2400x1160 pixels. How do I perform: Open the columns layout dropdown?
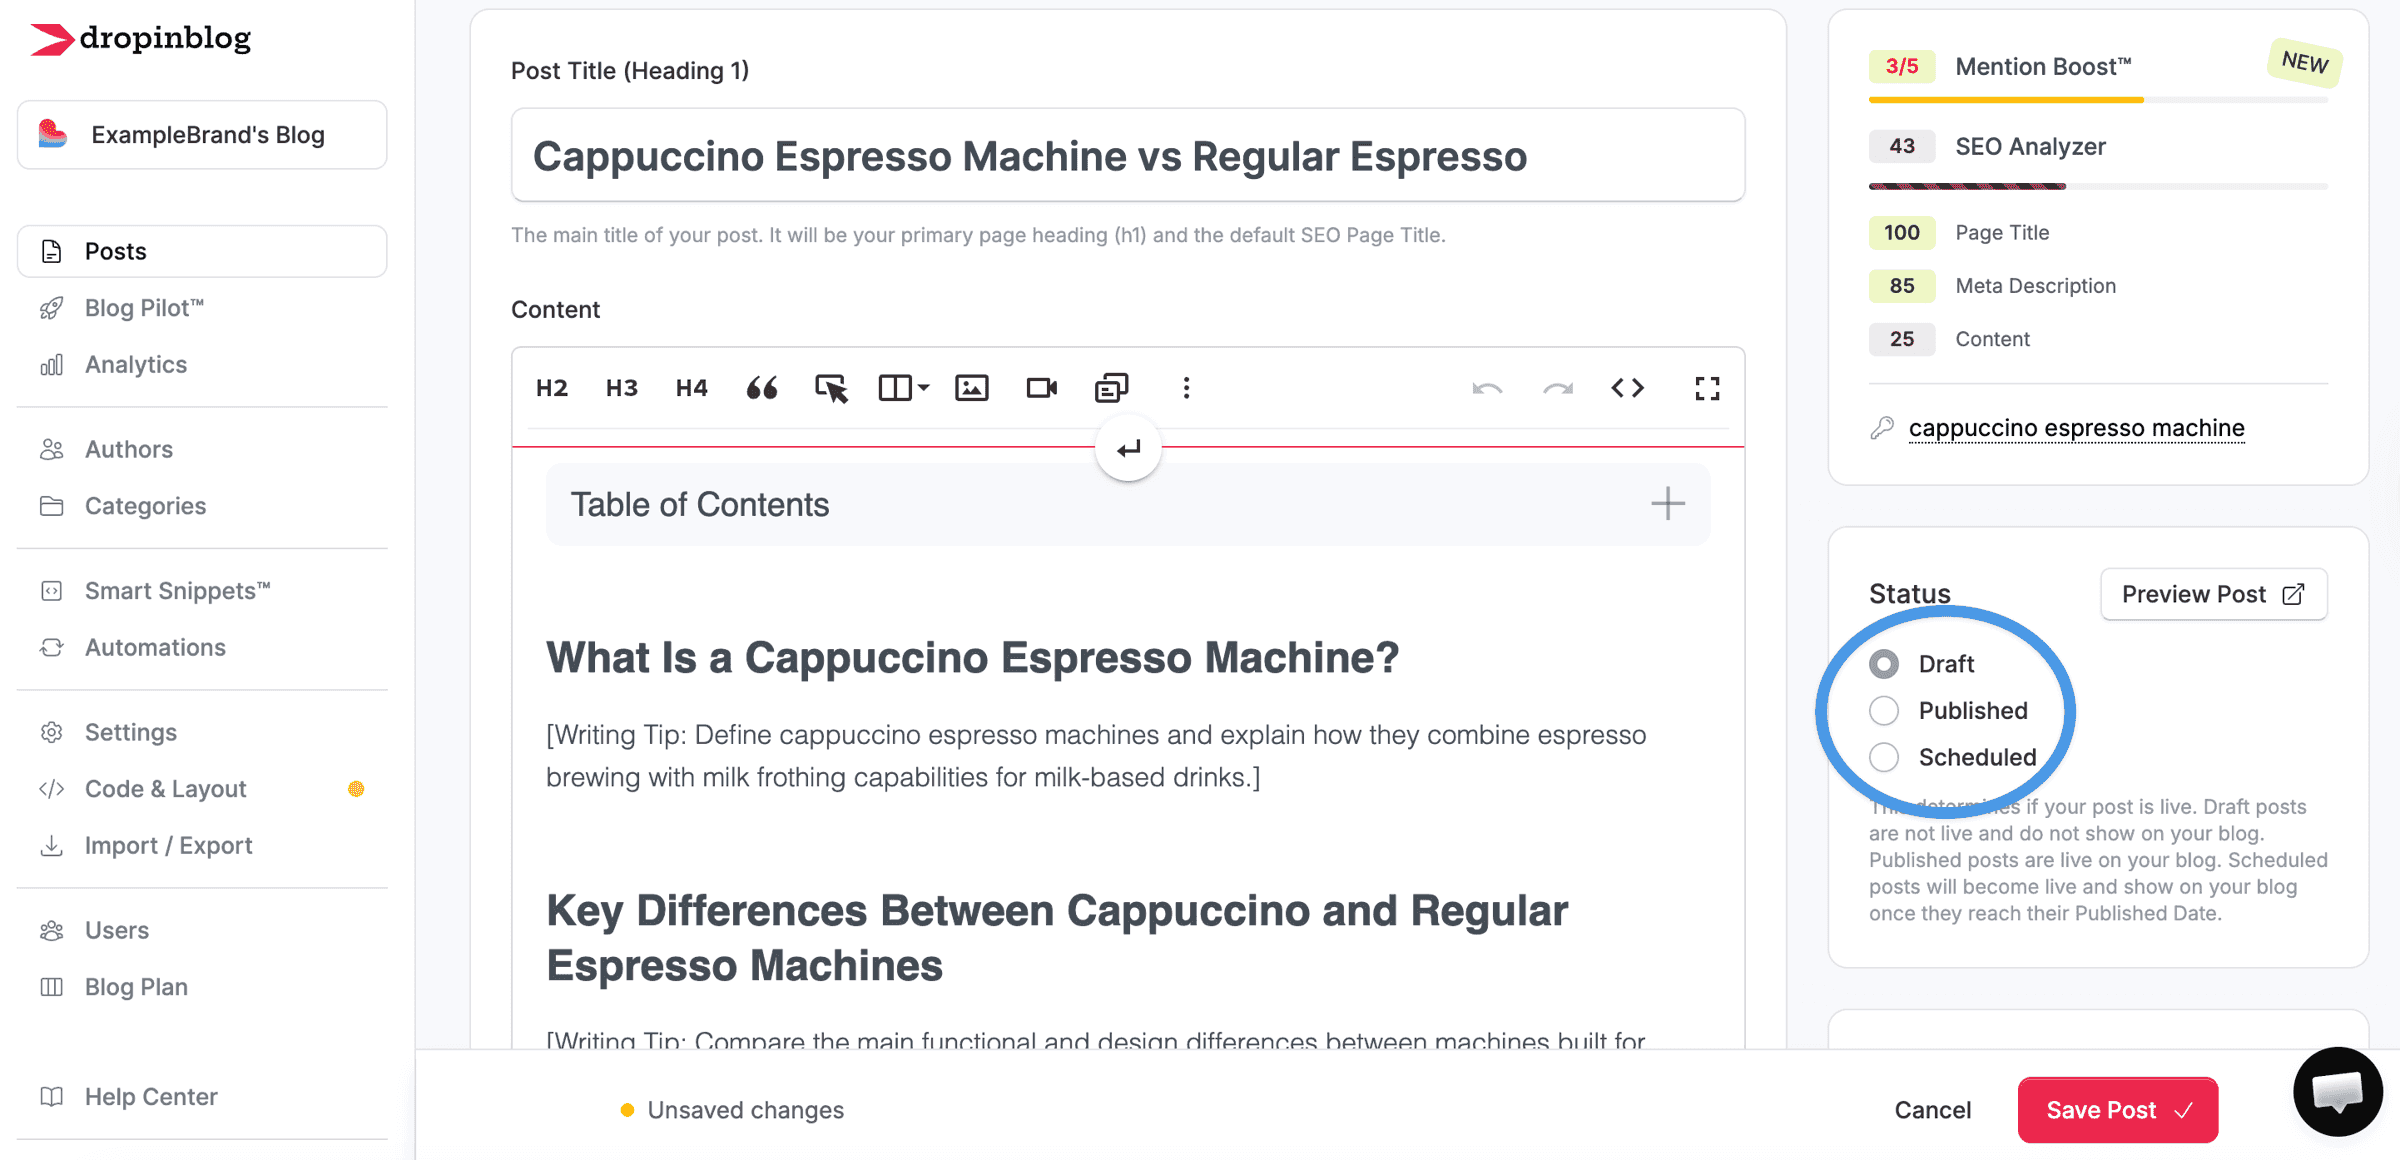(903, 388)
